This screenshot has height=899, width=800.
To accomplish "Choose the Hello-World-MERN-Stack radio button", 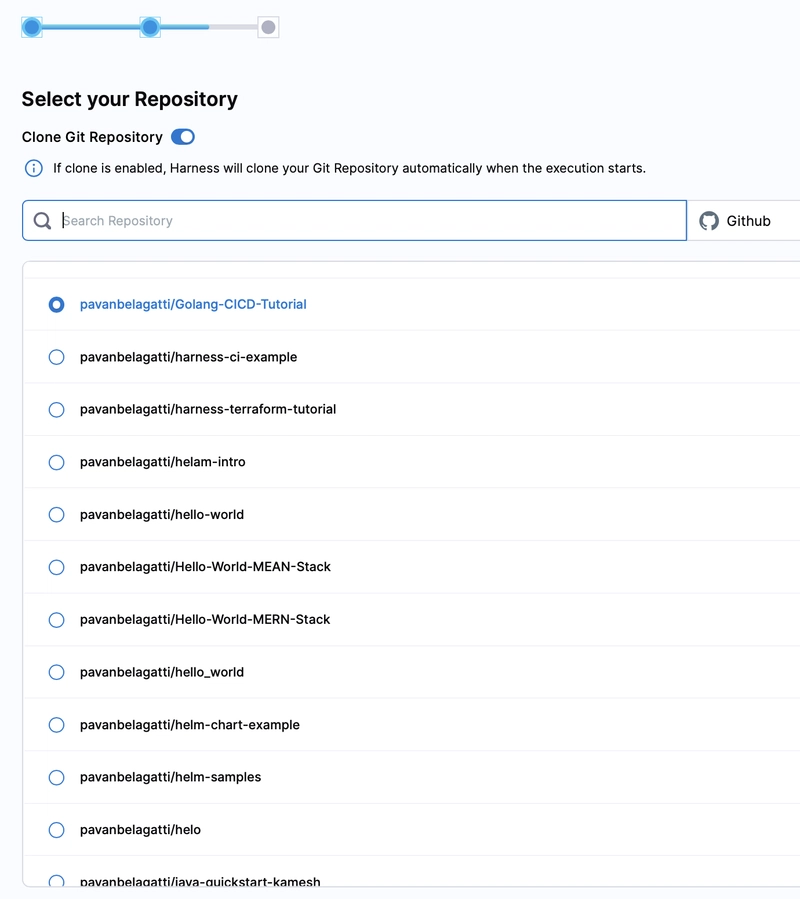I will click(x=57, y=620).
